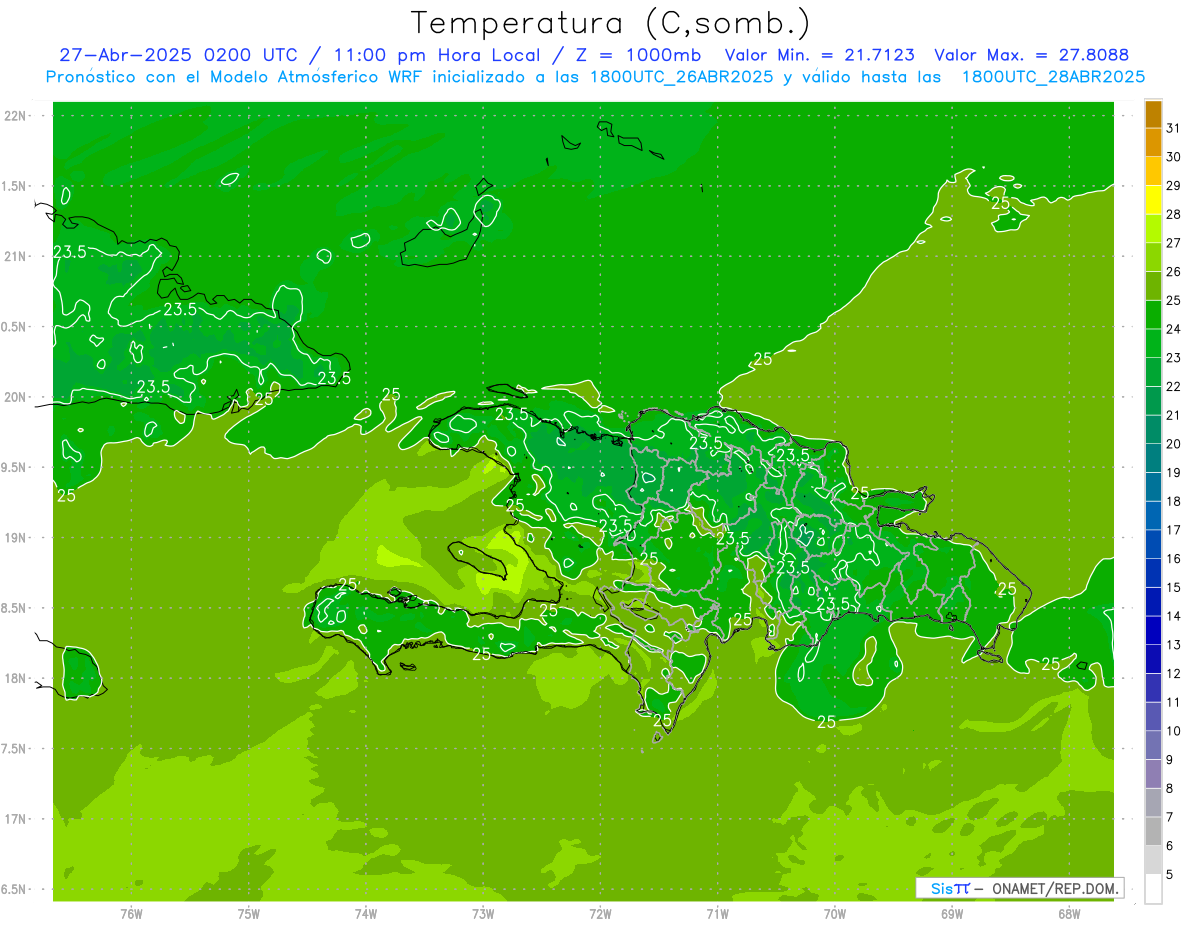Click the "71W" longitude label
This screenshot has height=927, width=1200.
click(x=718, y=914)
